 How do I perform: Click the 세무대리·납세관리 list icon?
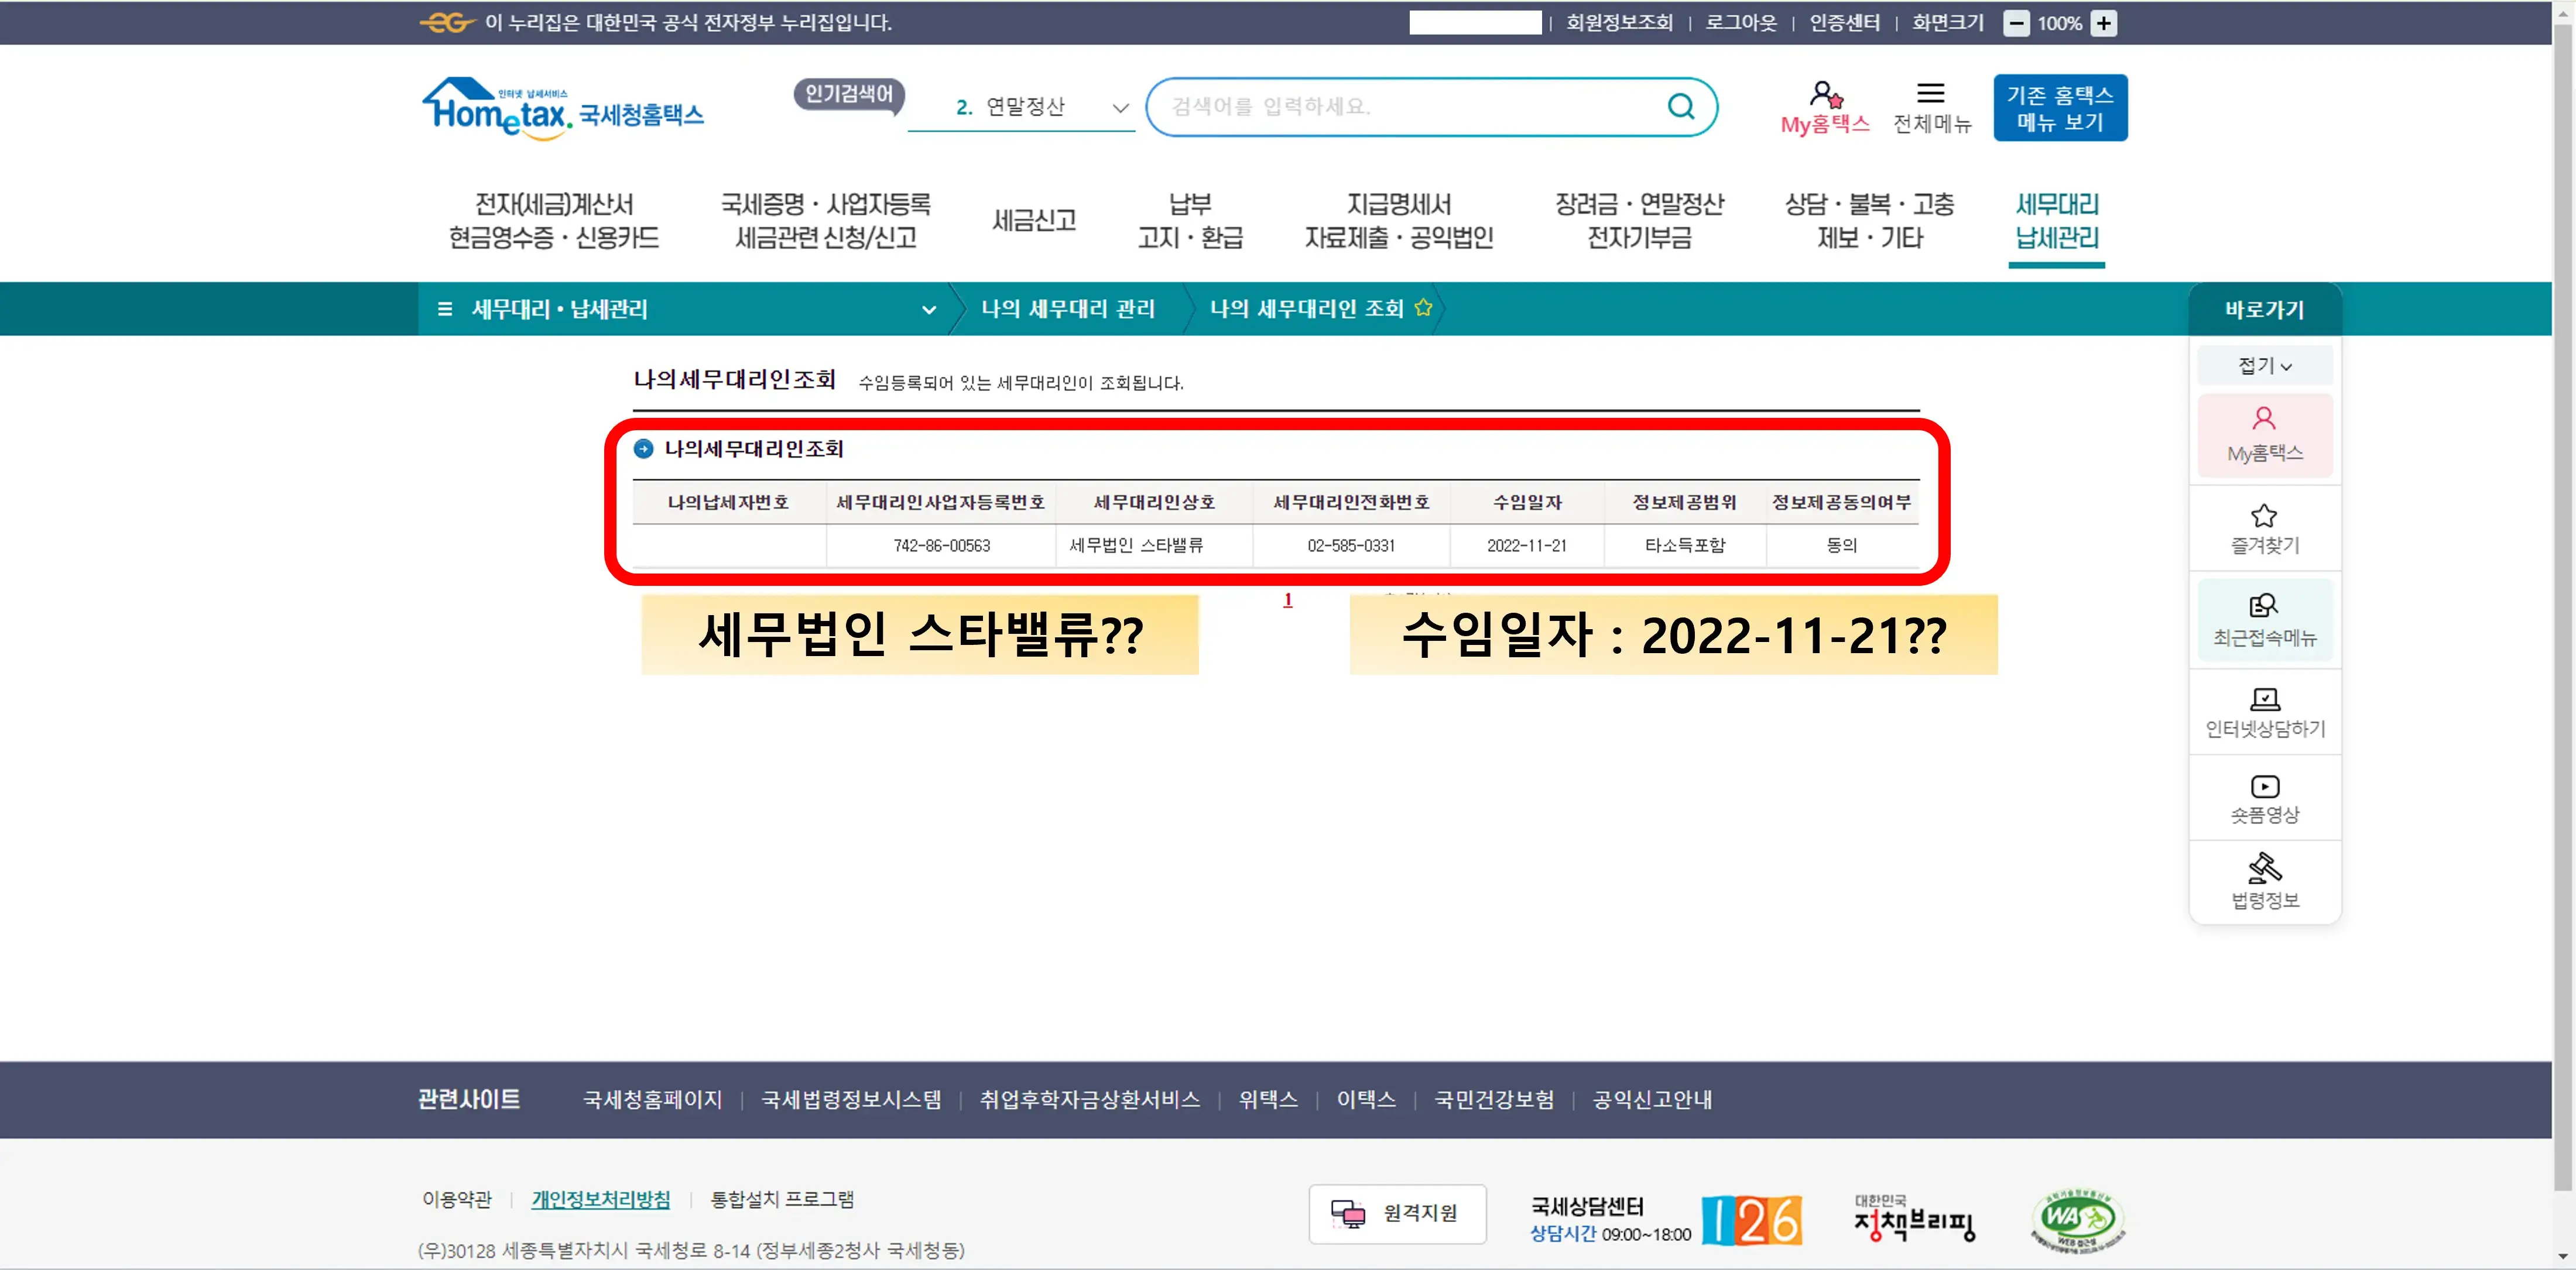445,309
